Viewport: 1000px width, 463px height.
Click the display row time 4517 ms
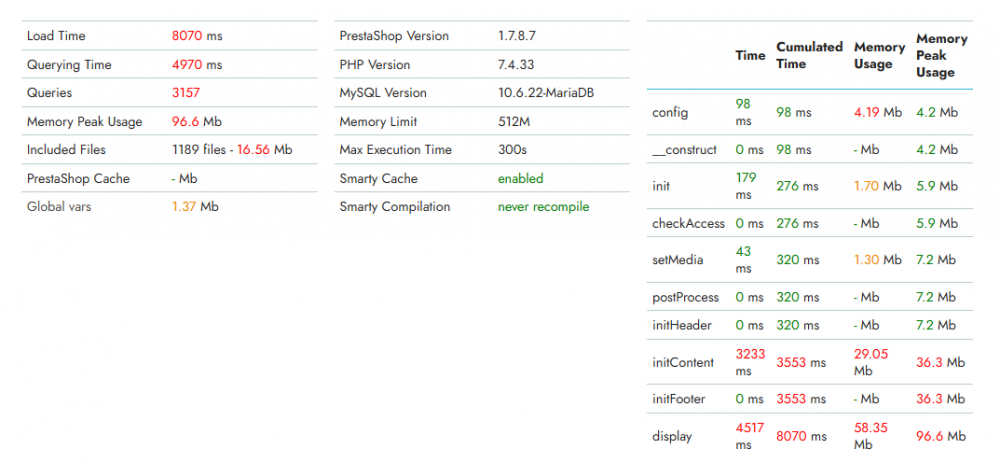[750, 436]
